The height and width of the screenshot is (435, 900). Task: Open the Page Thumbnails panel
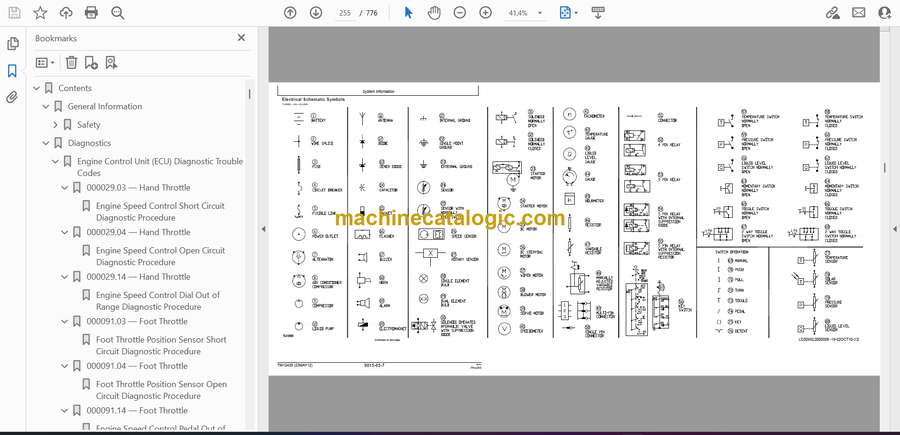click(13, 44)
